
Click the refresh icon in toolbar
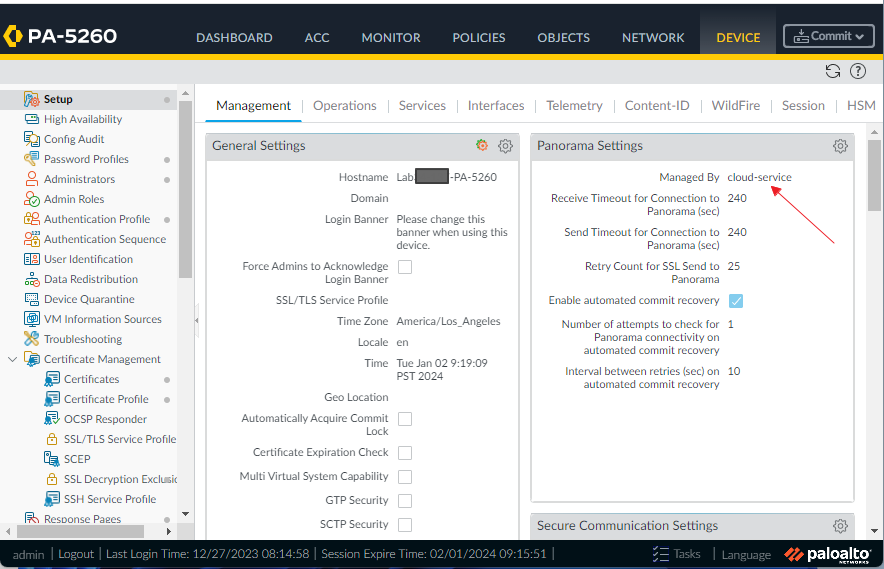(833, 71)
